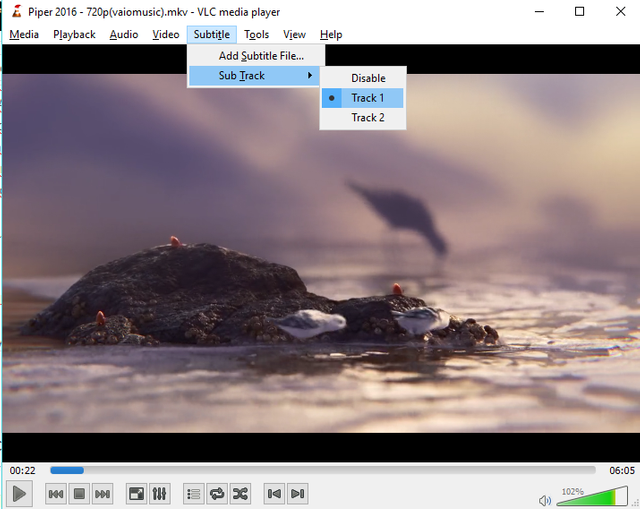Screen dimensions: 640x509
Task: Open the Tools menu
Action: [x=256, y=35]
